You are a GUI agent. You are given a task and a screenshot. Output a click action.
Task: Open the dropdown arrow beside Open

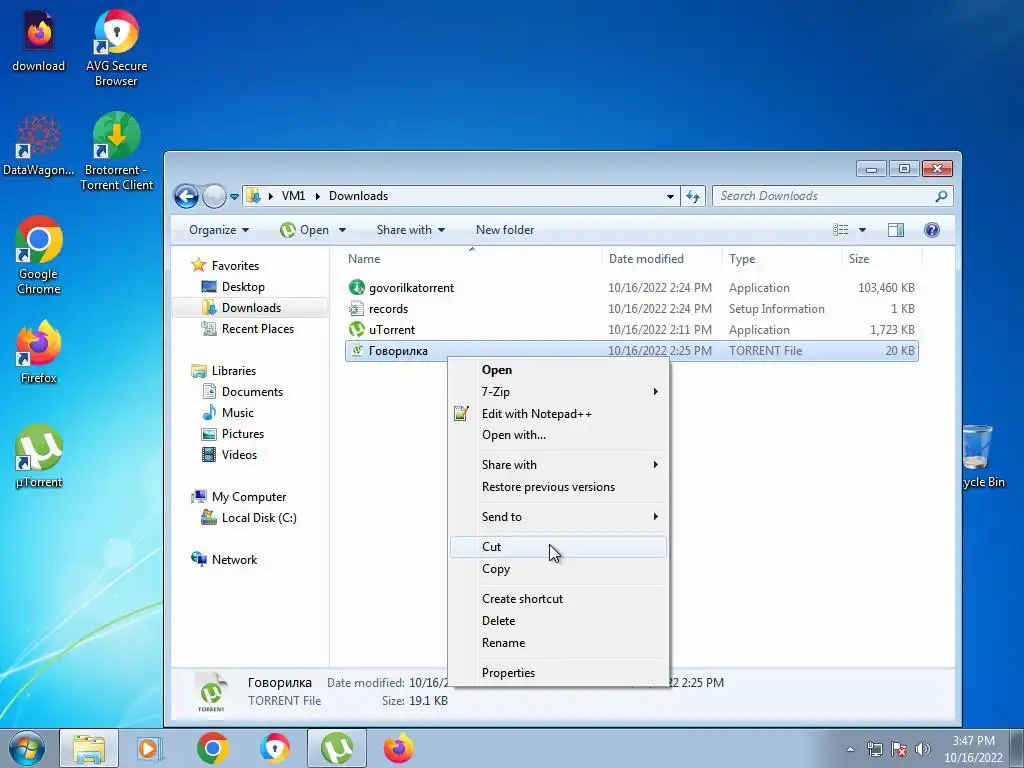(x=342, y=230)
